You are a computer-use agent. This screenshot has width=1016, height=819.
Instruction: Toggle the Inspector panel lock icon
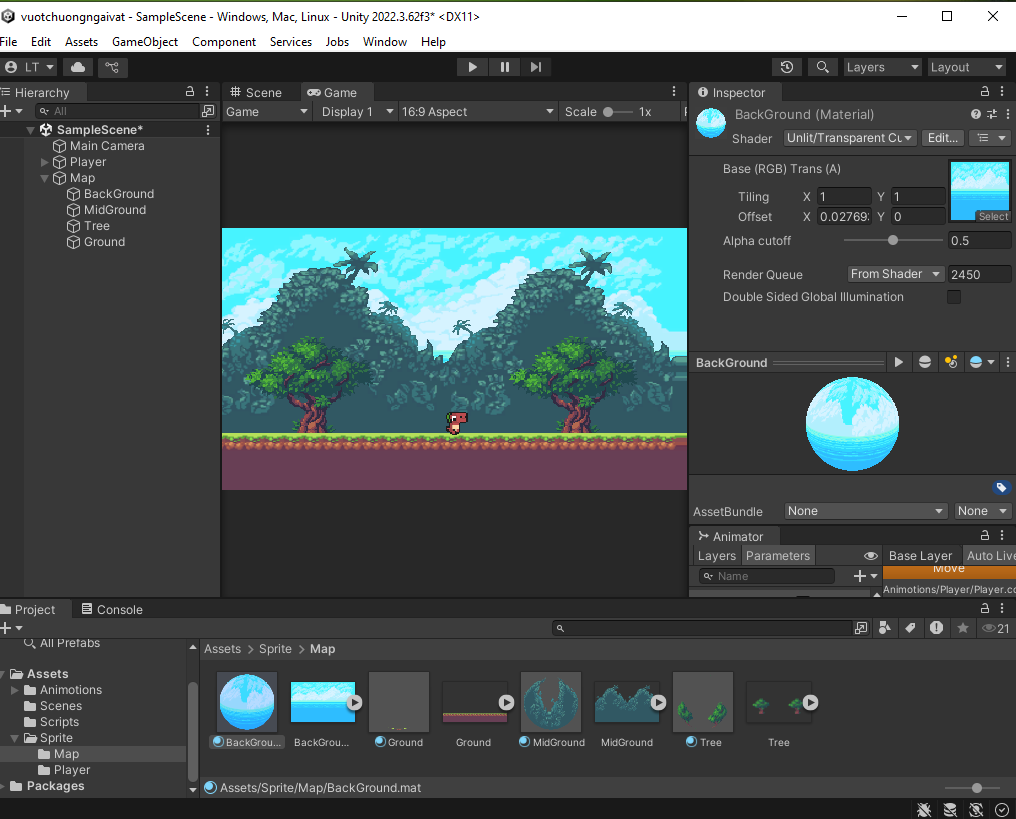pos(986,92)
